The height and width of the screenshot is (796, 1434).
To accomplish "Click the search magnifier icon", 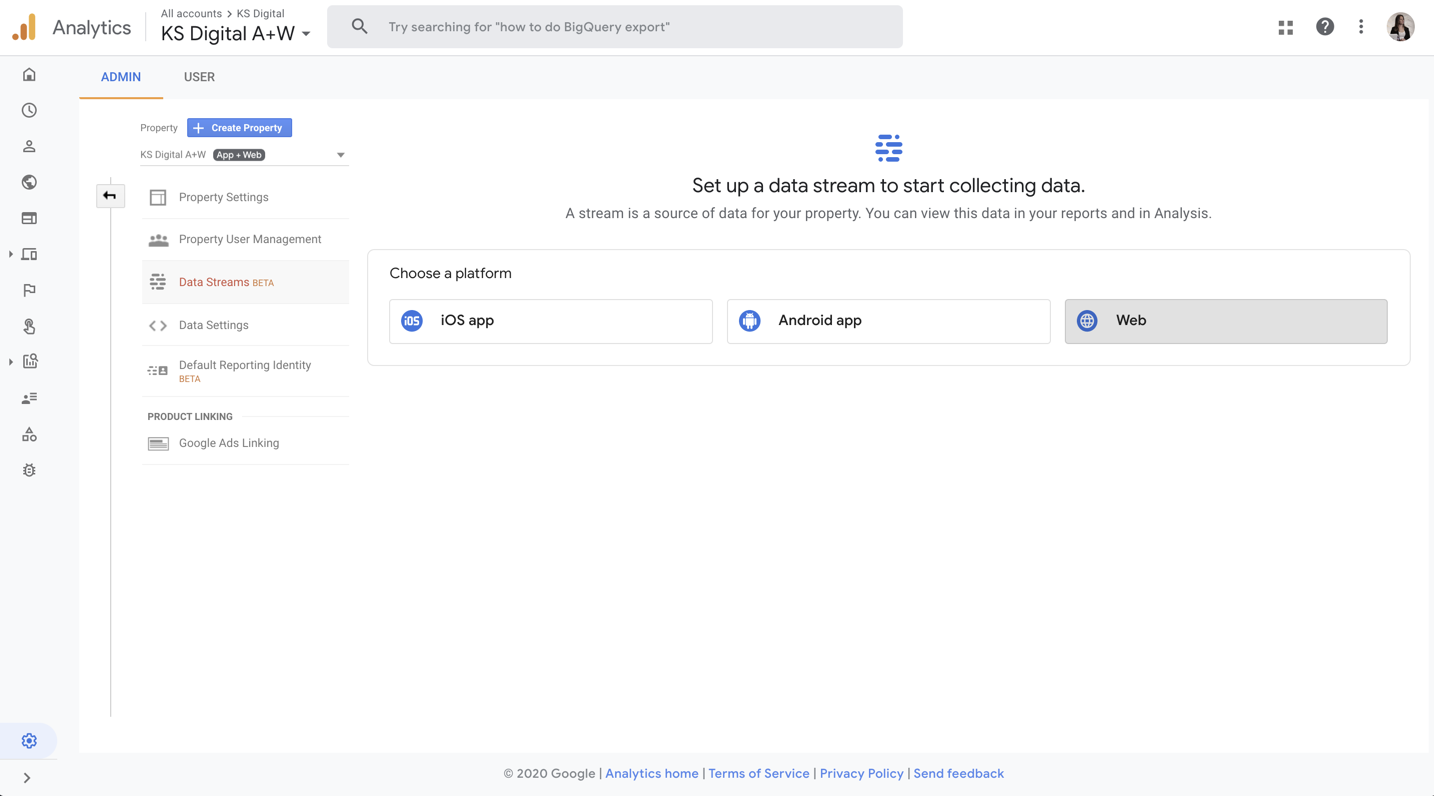I will [359, 27].
